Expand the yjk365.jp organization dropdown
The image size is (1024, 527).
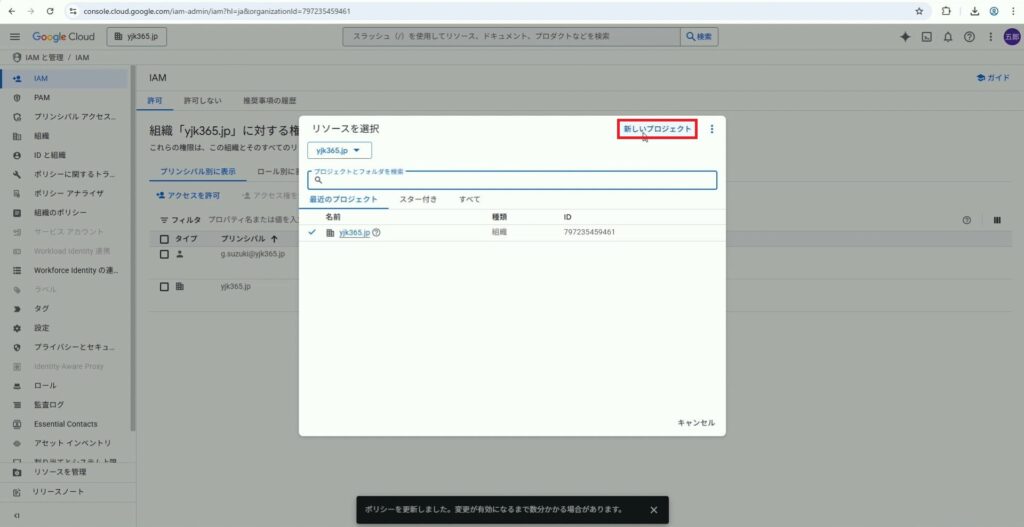(x=339, y=150)
